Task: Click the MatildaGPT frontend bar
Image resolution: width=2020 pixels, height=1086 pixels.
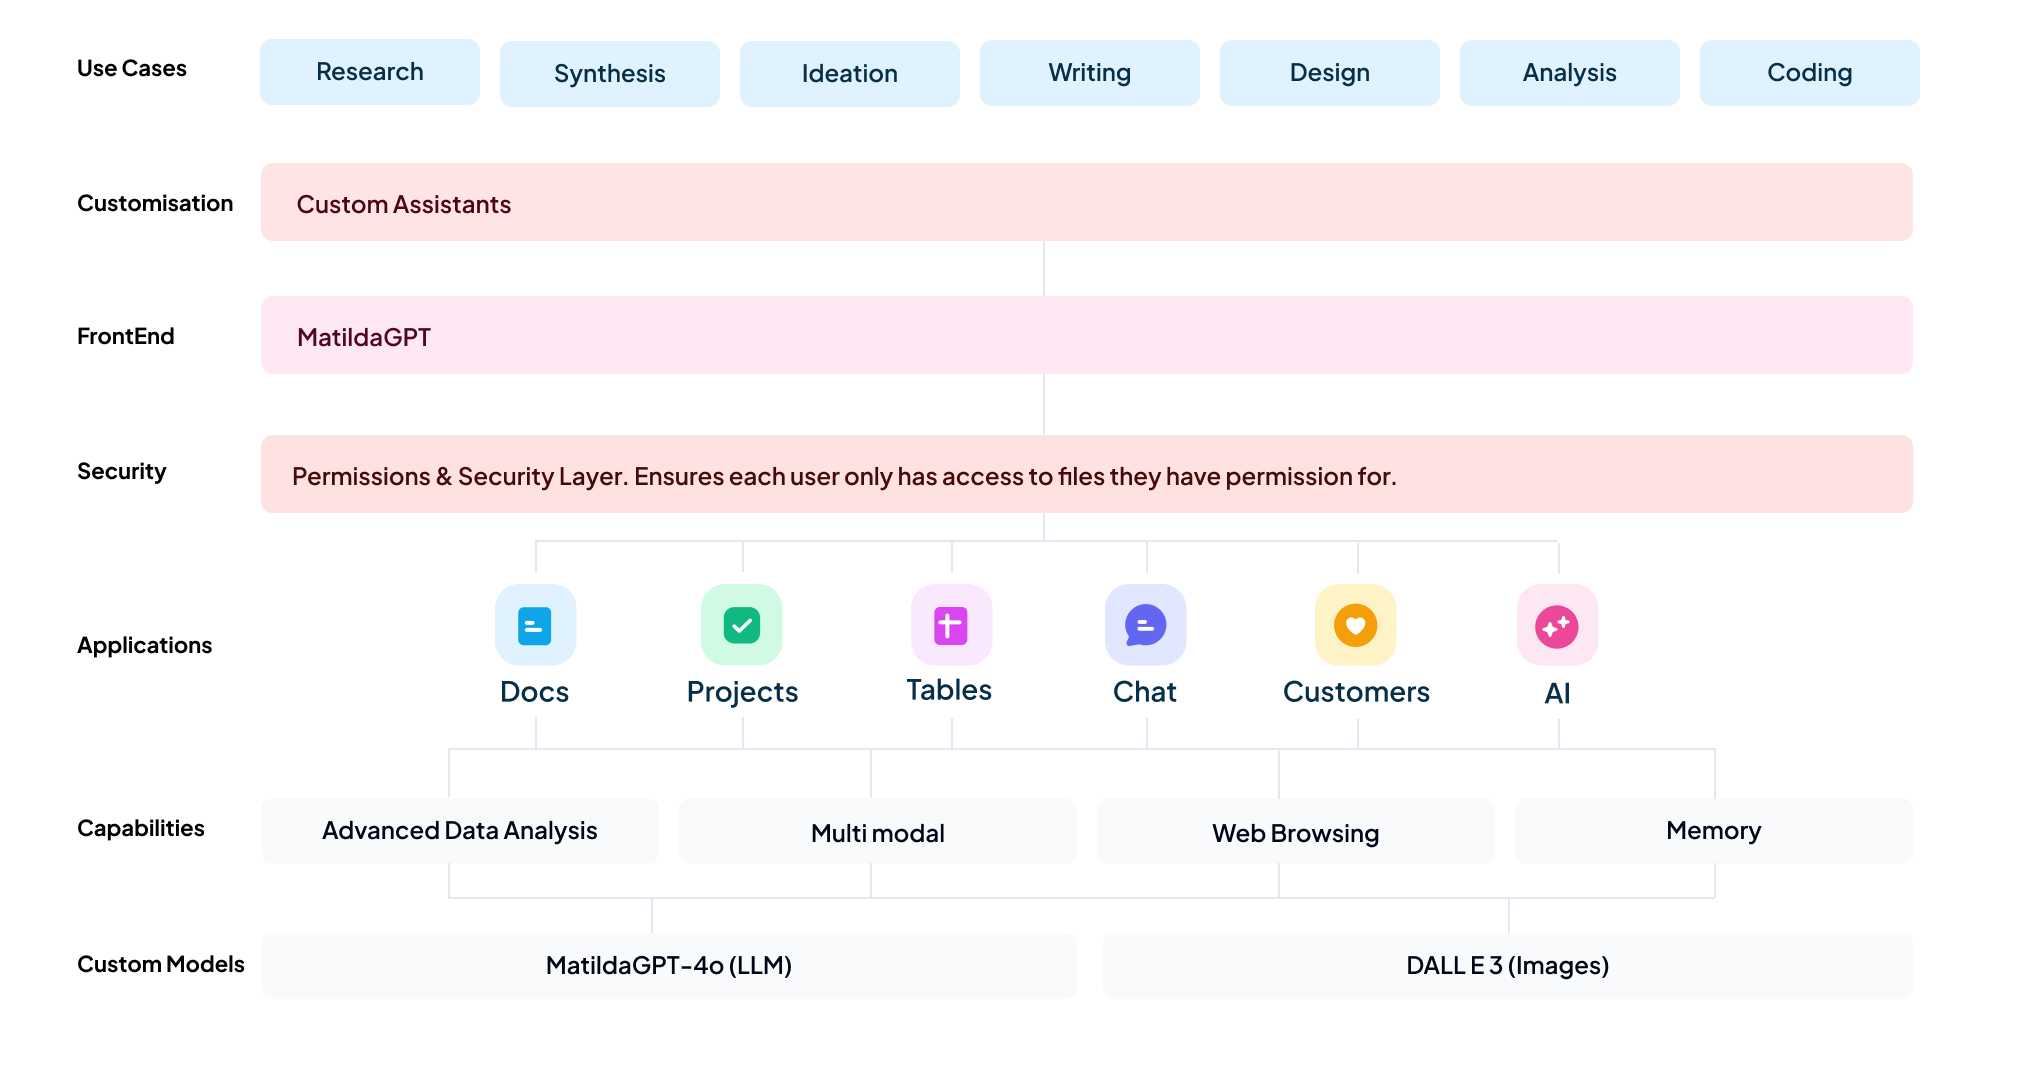Action: point(1087,335)
